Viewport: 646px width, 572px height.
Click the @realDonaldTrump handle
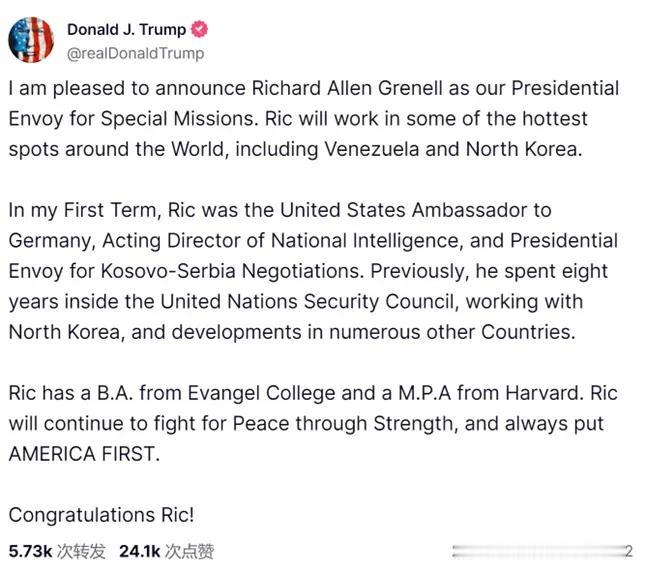(136, 53)
